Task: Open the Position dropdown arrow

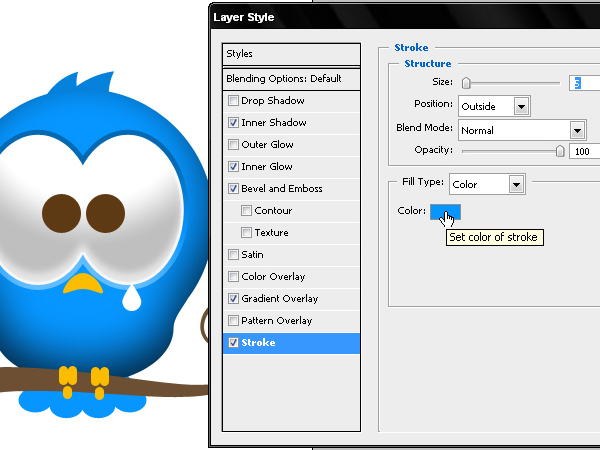Action: click(x=521, y=106)
